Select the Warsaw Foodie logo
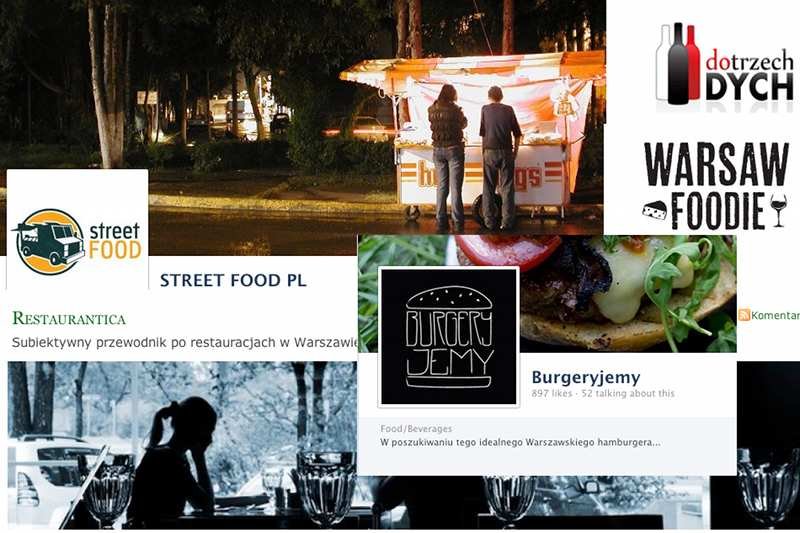800x533 pixels. [716, 186]
